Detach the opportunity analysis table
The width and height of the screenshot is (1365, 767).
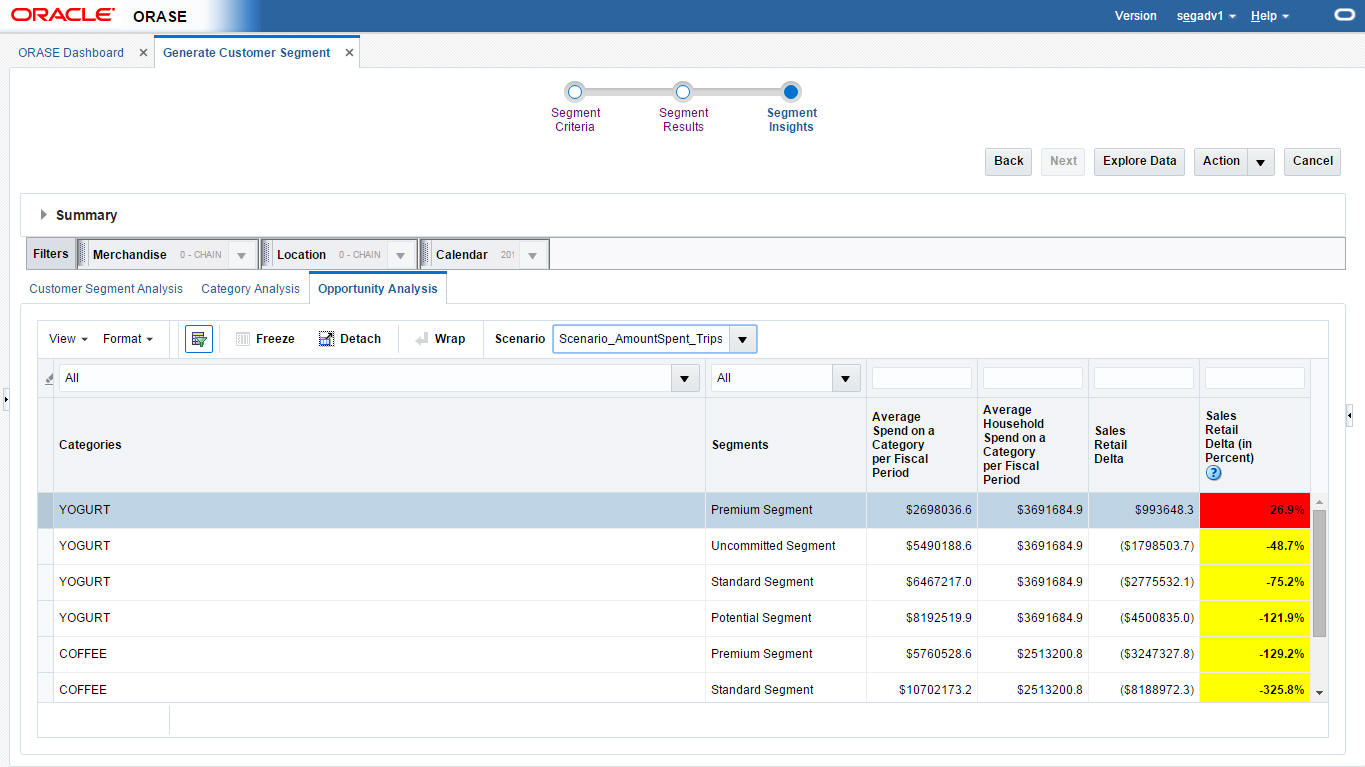pos(350,339)
